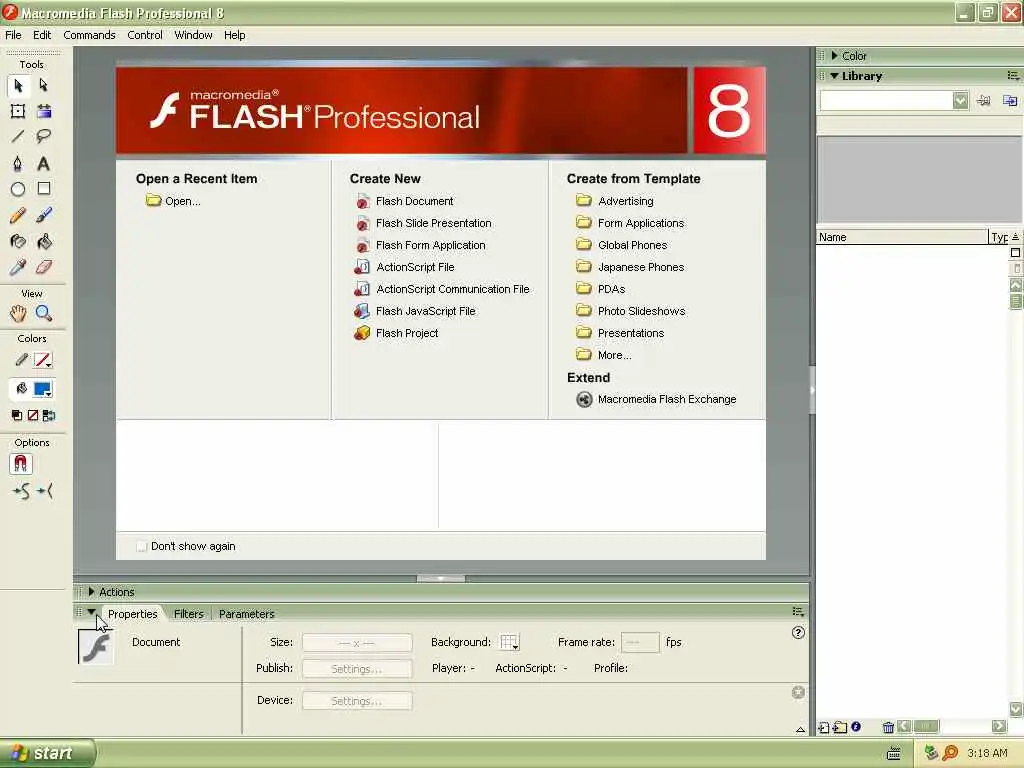
Task: Select the Eyedropper tool
Action: pyautogui.click(x=18, y=267)
